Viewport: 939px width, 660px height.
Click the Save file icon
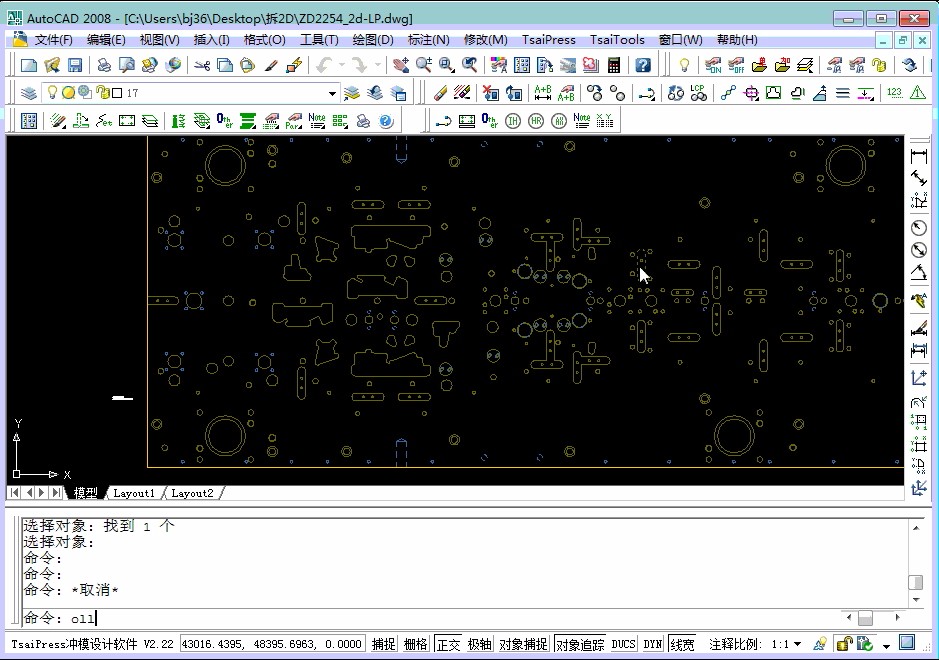click(74, 65)
